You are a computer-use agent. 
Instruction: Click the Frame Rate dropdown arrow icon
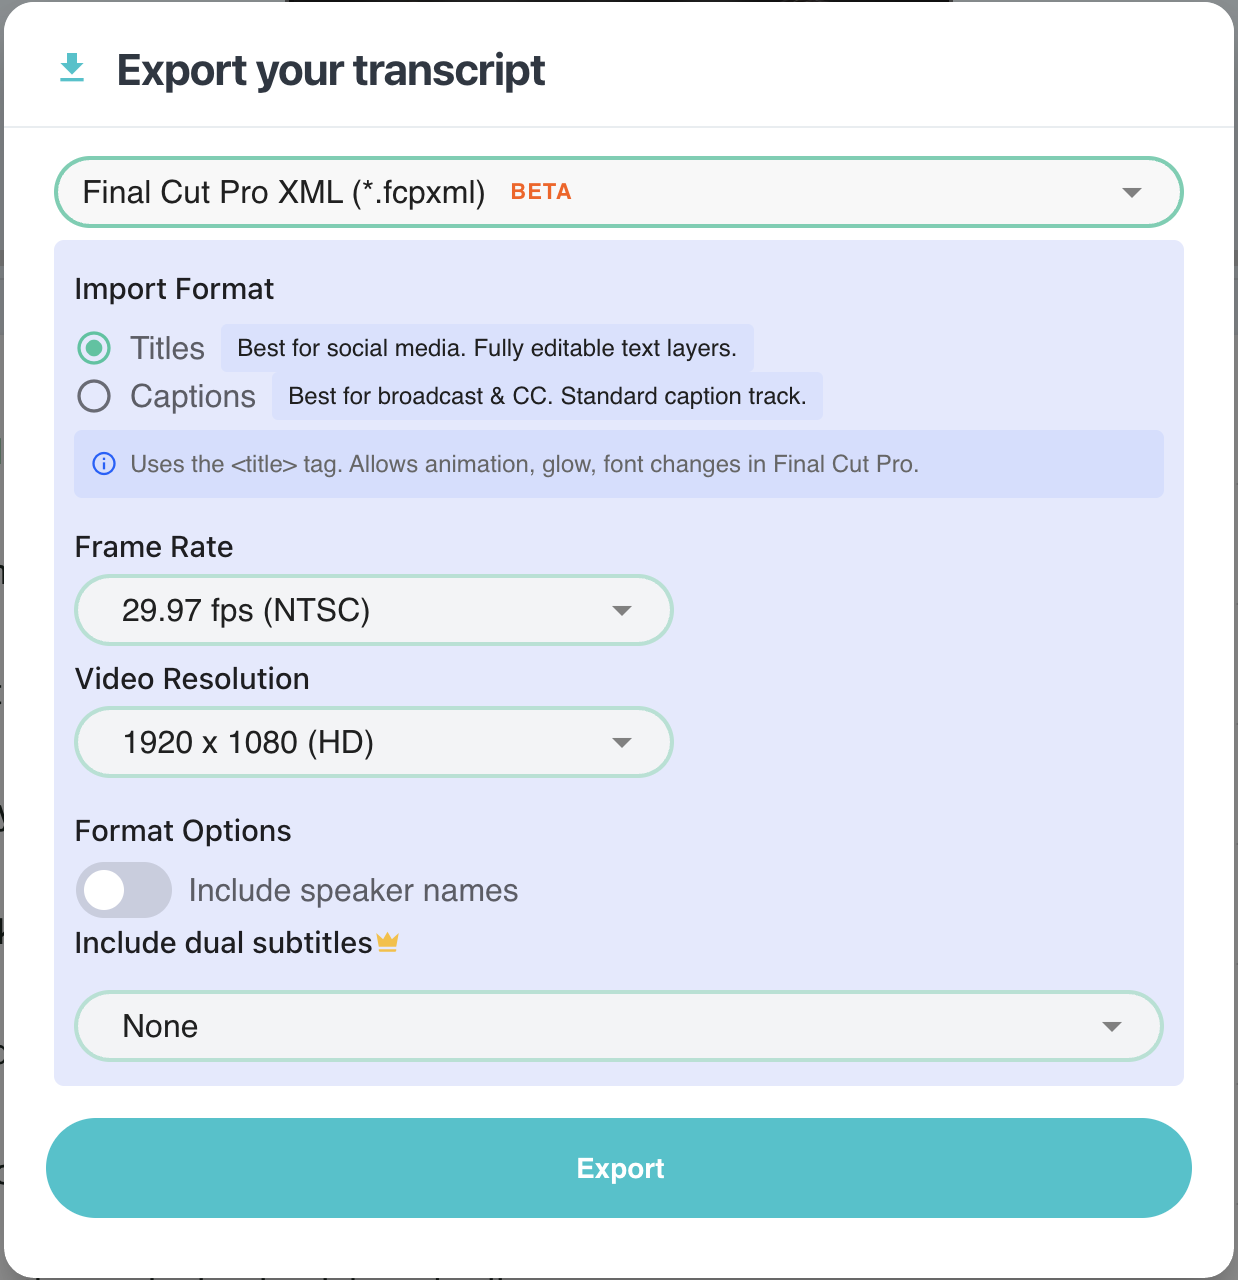click(622, 611)
